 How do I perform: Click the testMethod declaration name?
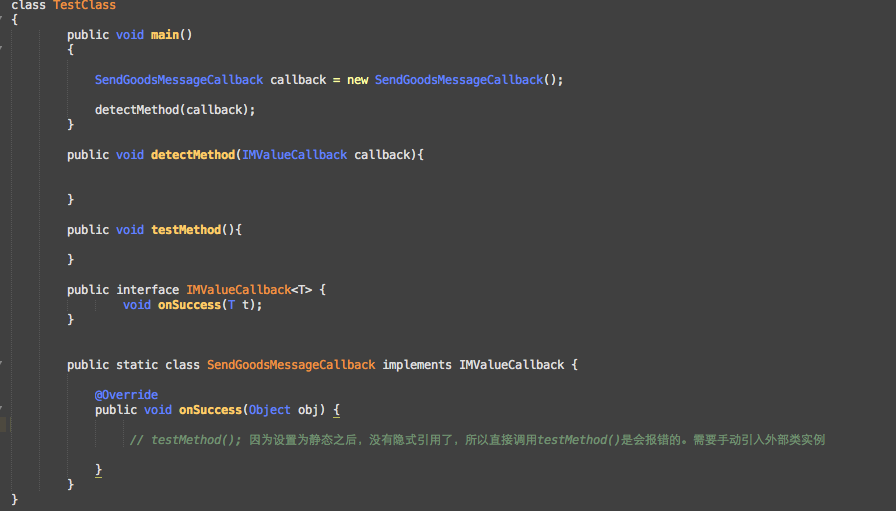tap(186, 230)
